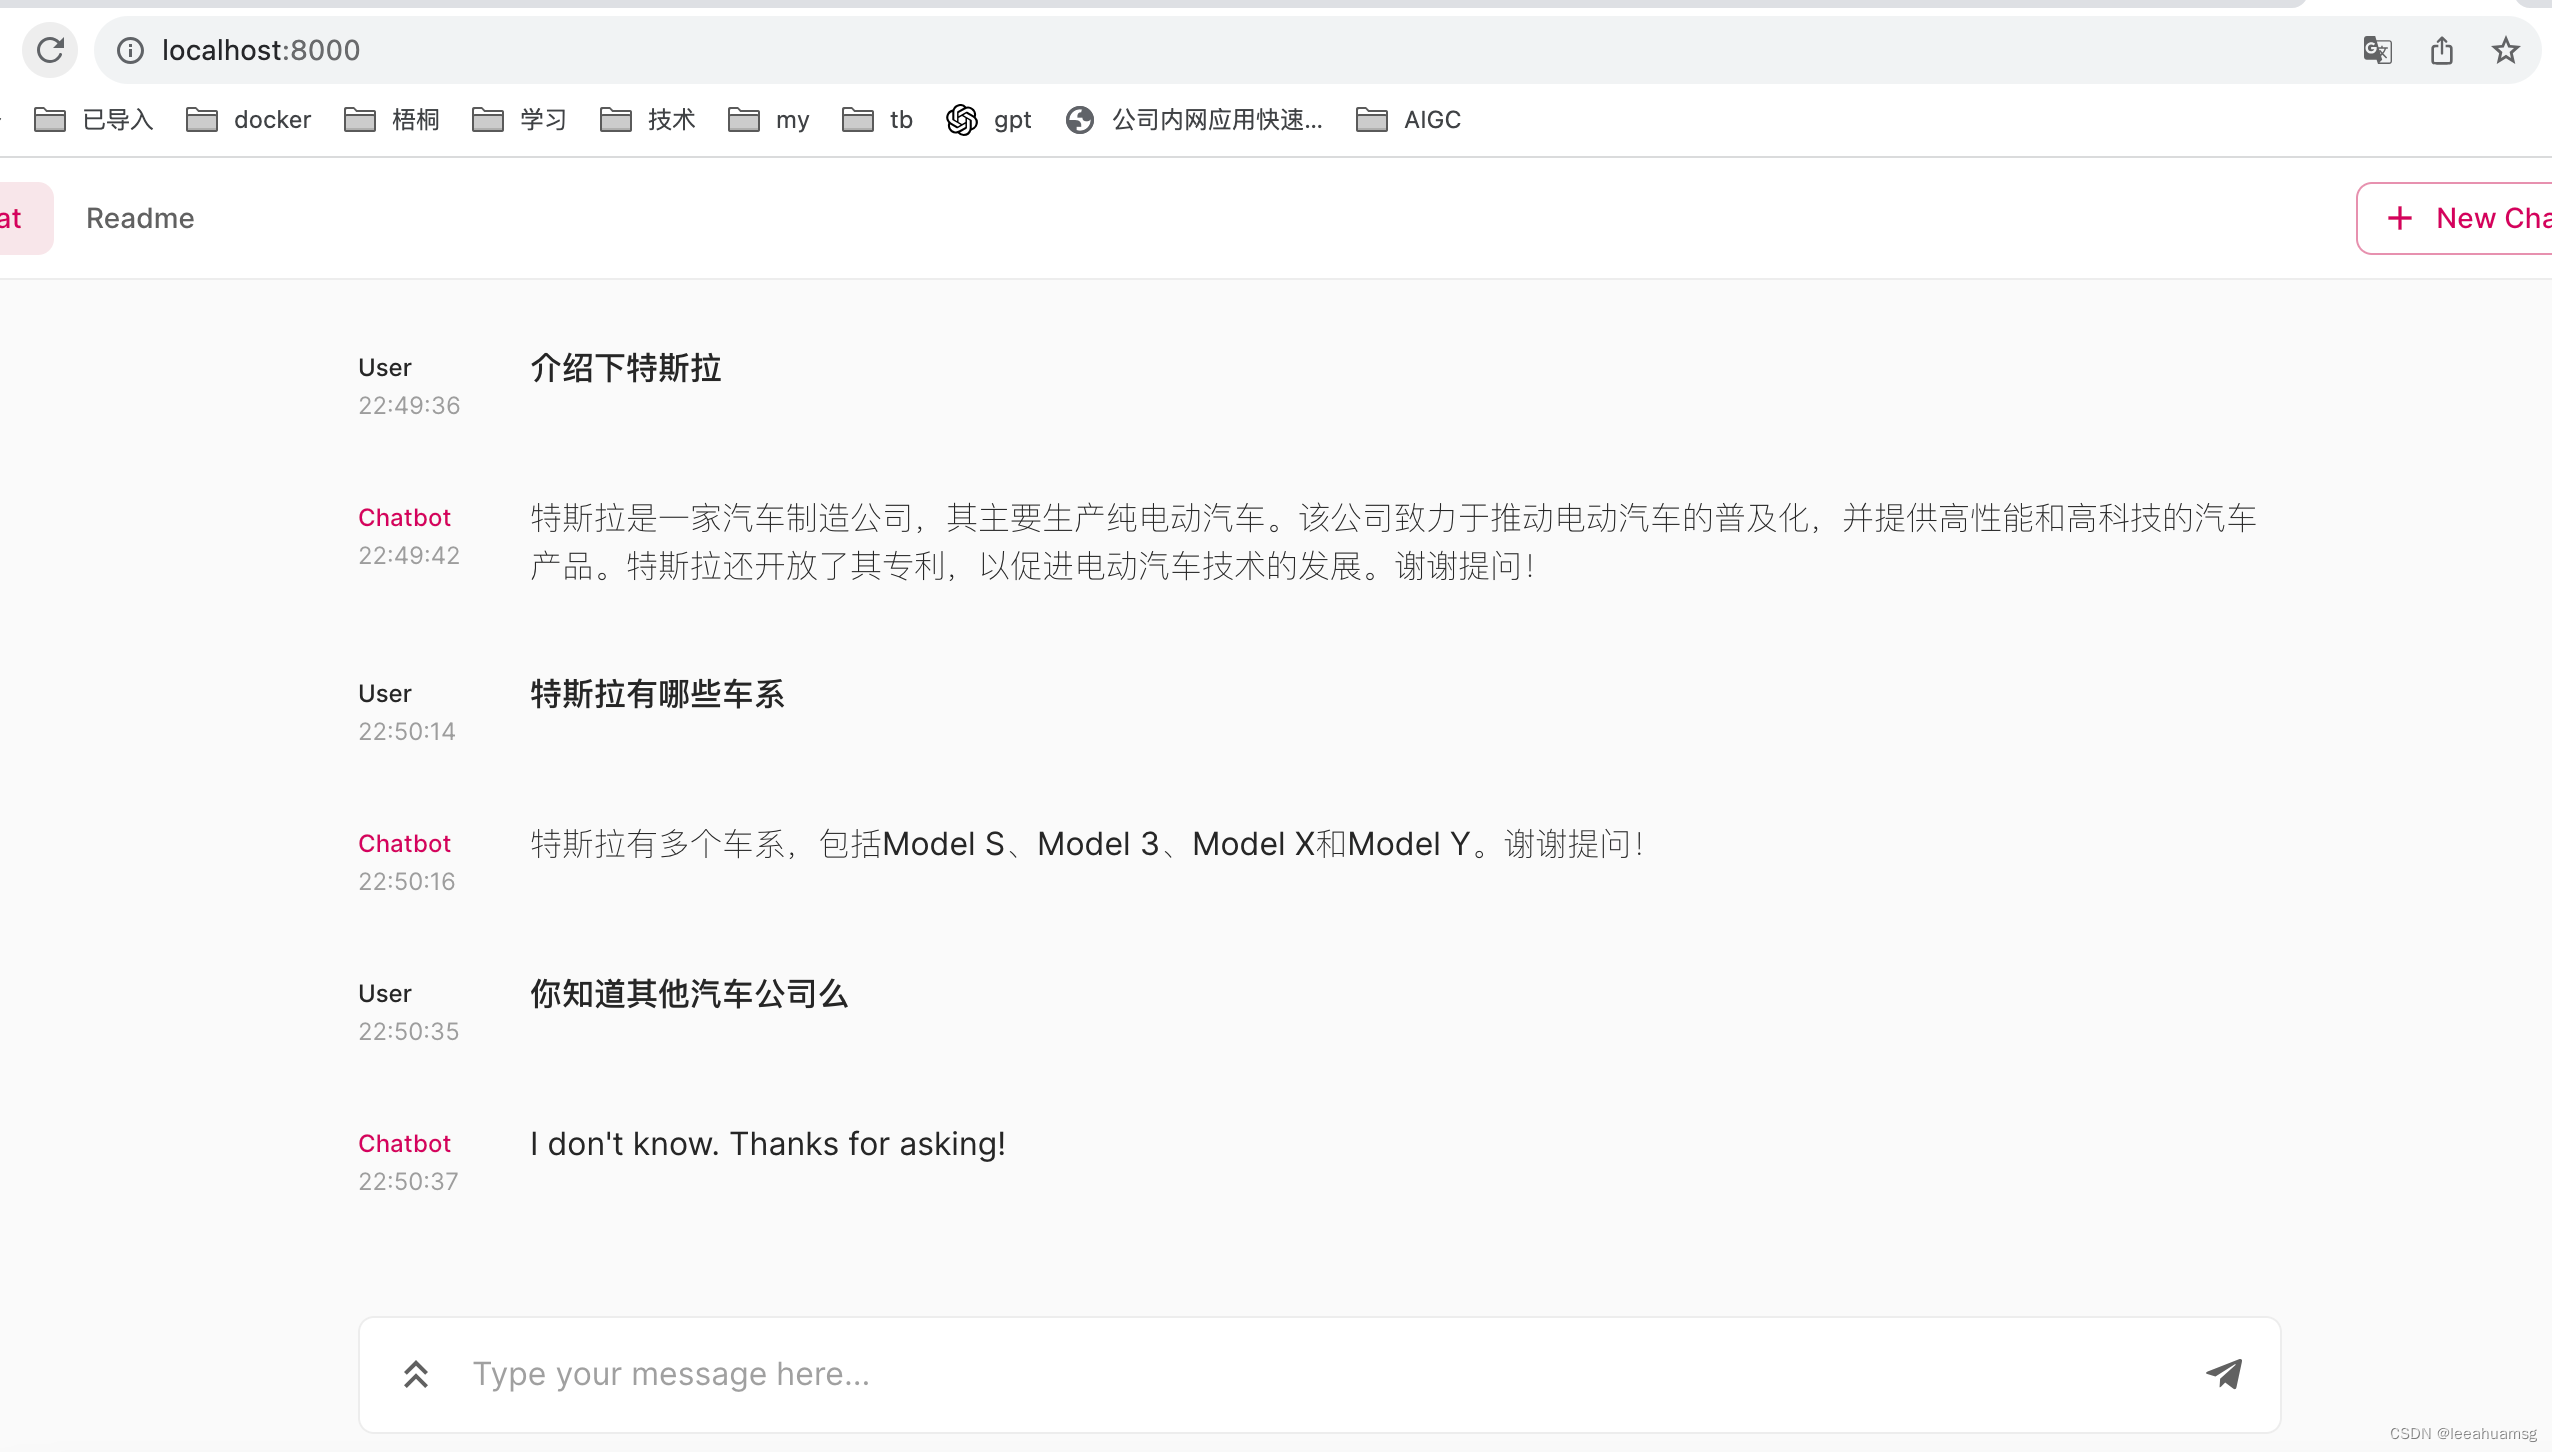Bookmark this page with the star icon
The width and height of the screenshot is (2552, 1452).
[x=2505, y=50]
